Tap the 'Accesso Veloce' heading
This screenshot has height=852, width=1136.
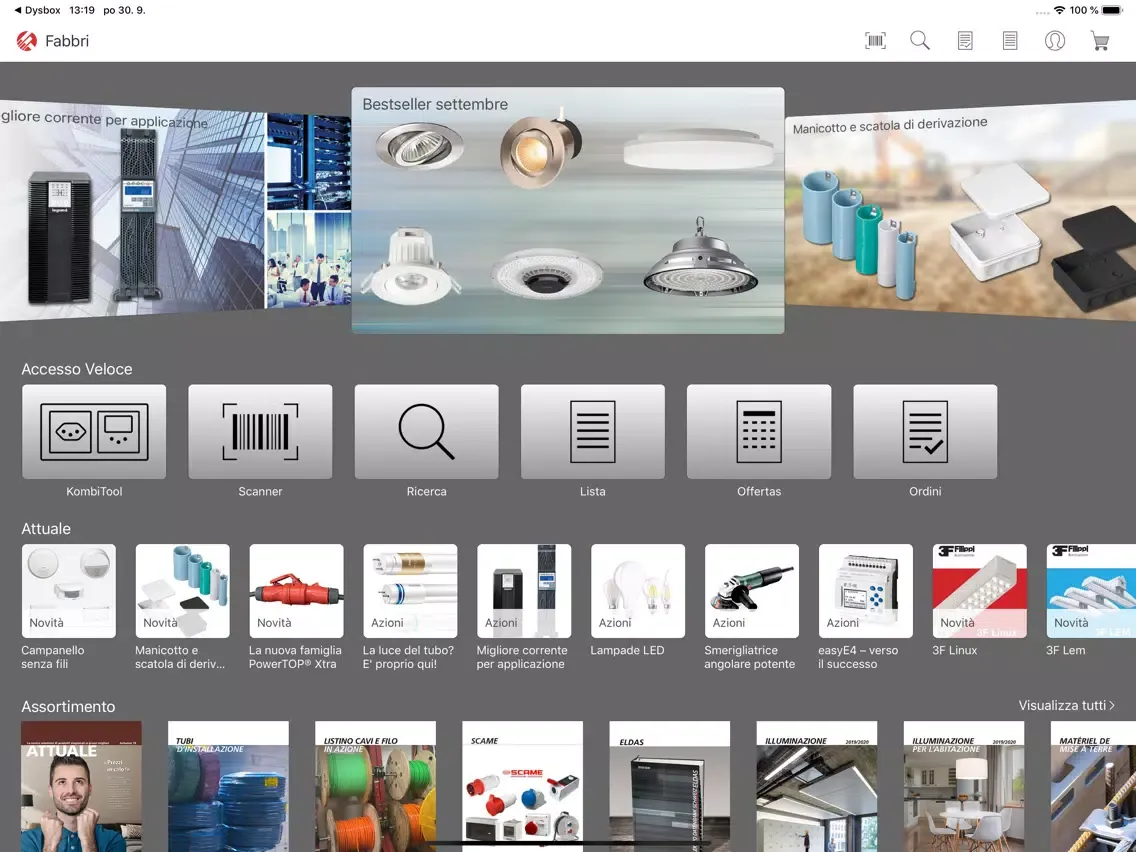[77, 369]
